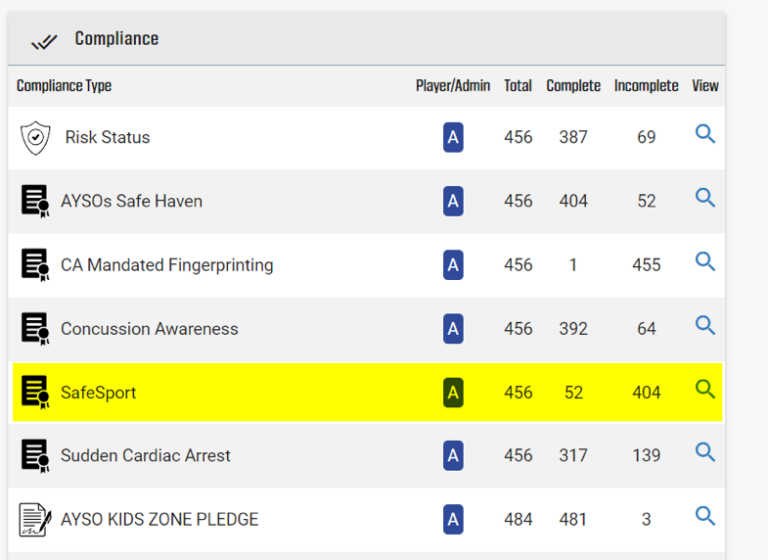
Task: Click the Risk Status shield icon
Action: 35,137
